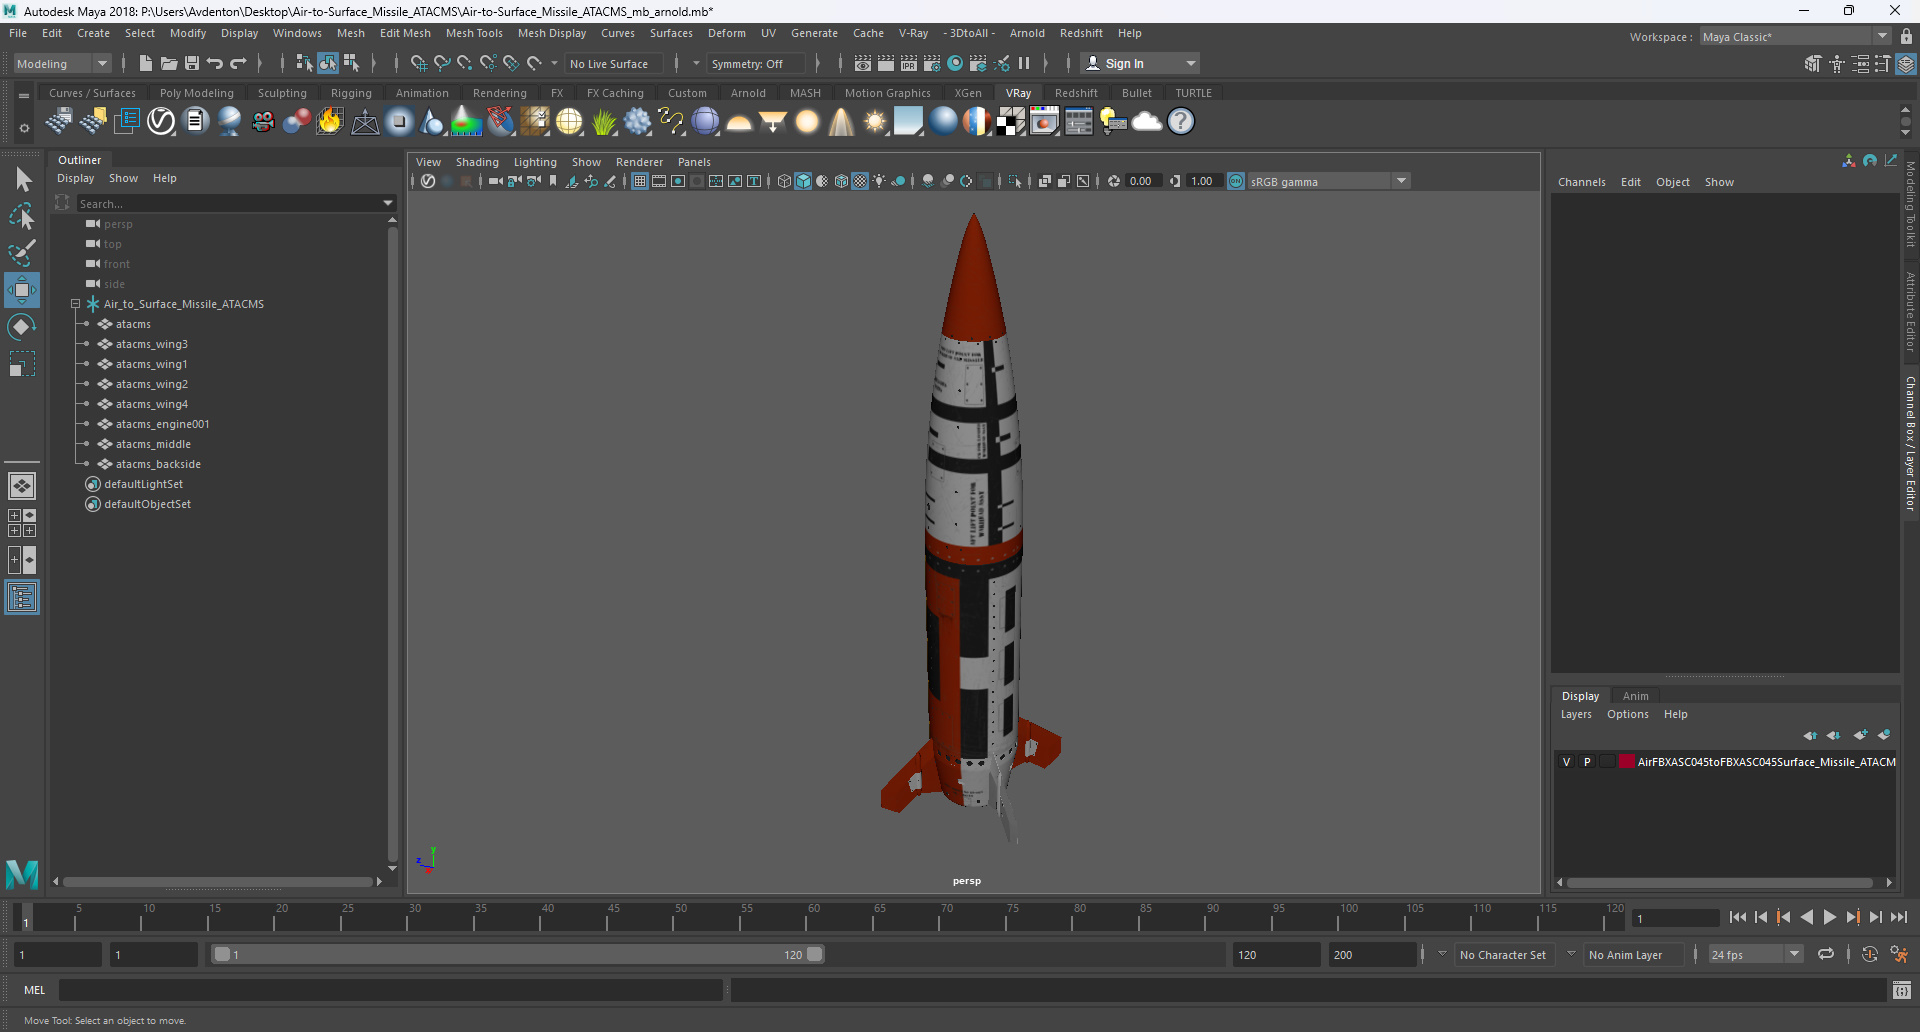
Task: Go to the end of playback range
Action: 1898,917
